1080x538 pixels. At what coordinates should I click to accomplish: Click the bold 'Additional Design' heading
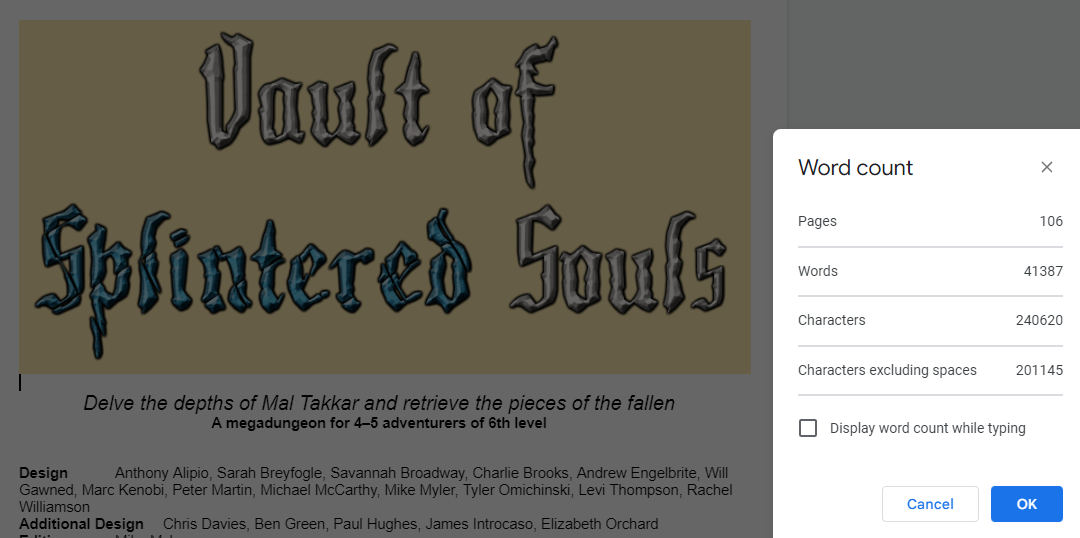(x=81, y=524)
